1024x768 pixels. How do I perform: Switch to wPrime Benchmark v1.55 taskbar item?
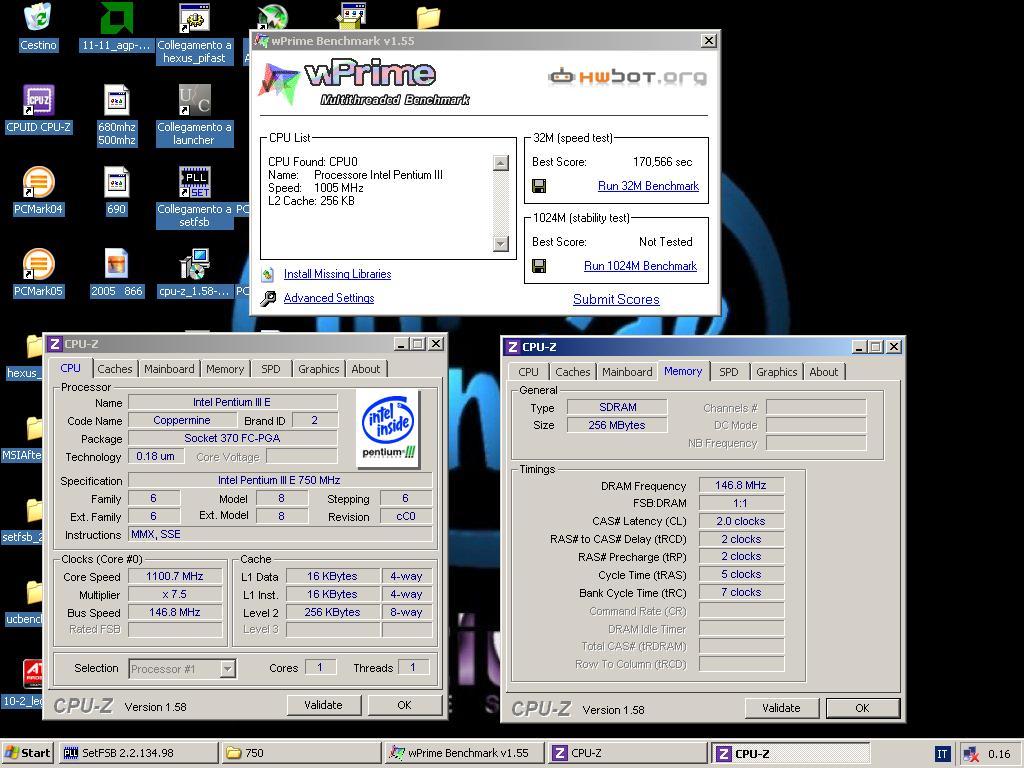(463, 753)
